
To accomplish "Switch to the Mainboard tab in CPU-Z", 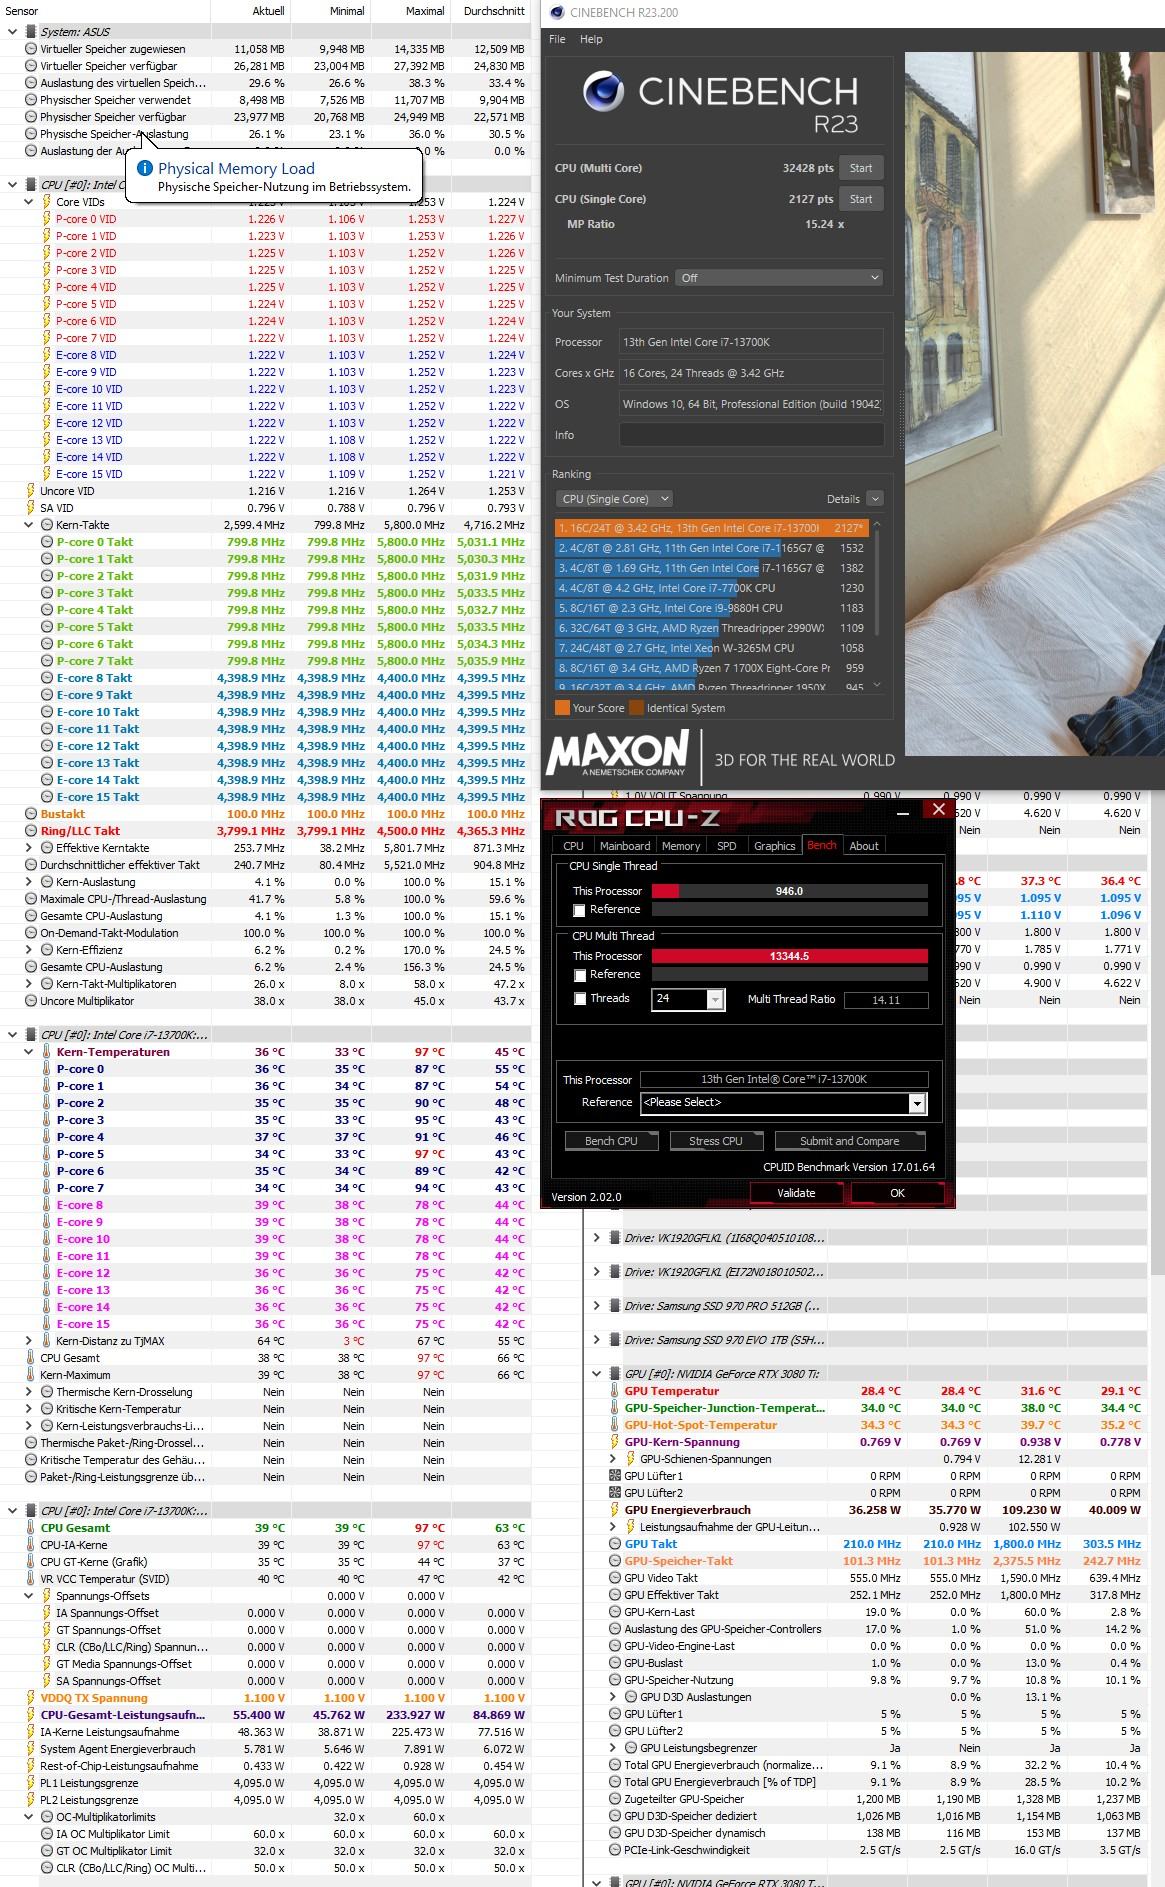I will click(x=625, y=846).
